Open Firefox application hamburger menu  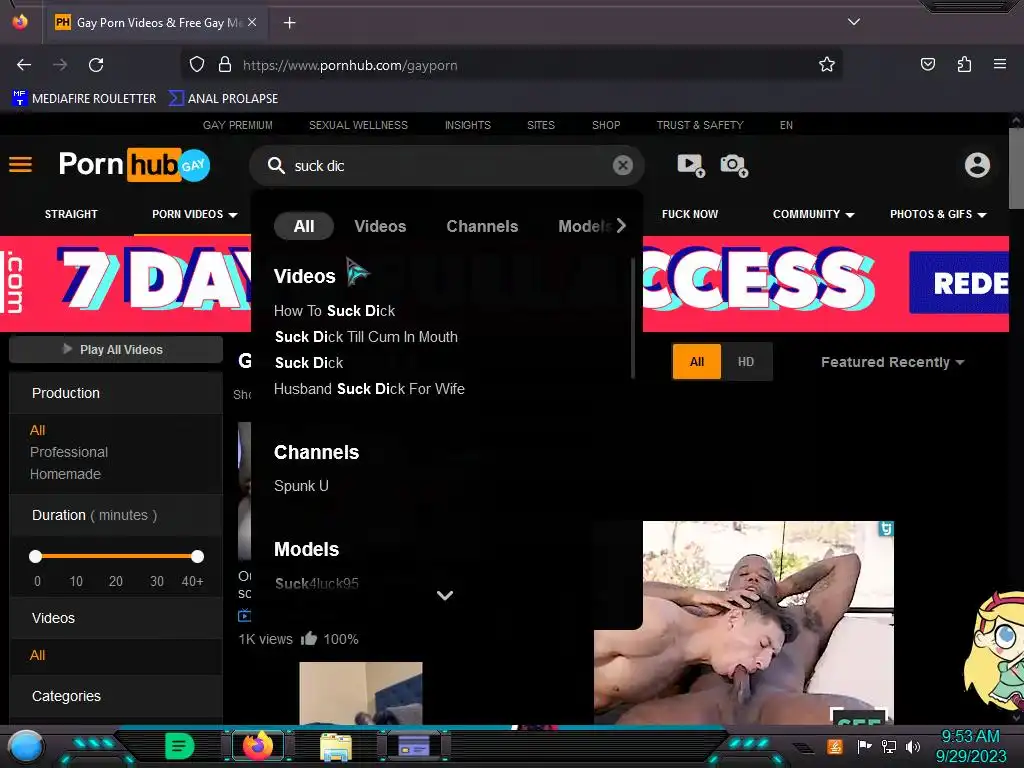[1000, 65]
